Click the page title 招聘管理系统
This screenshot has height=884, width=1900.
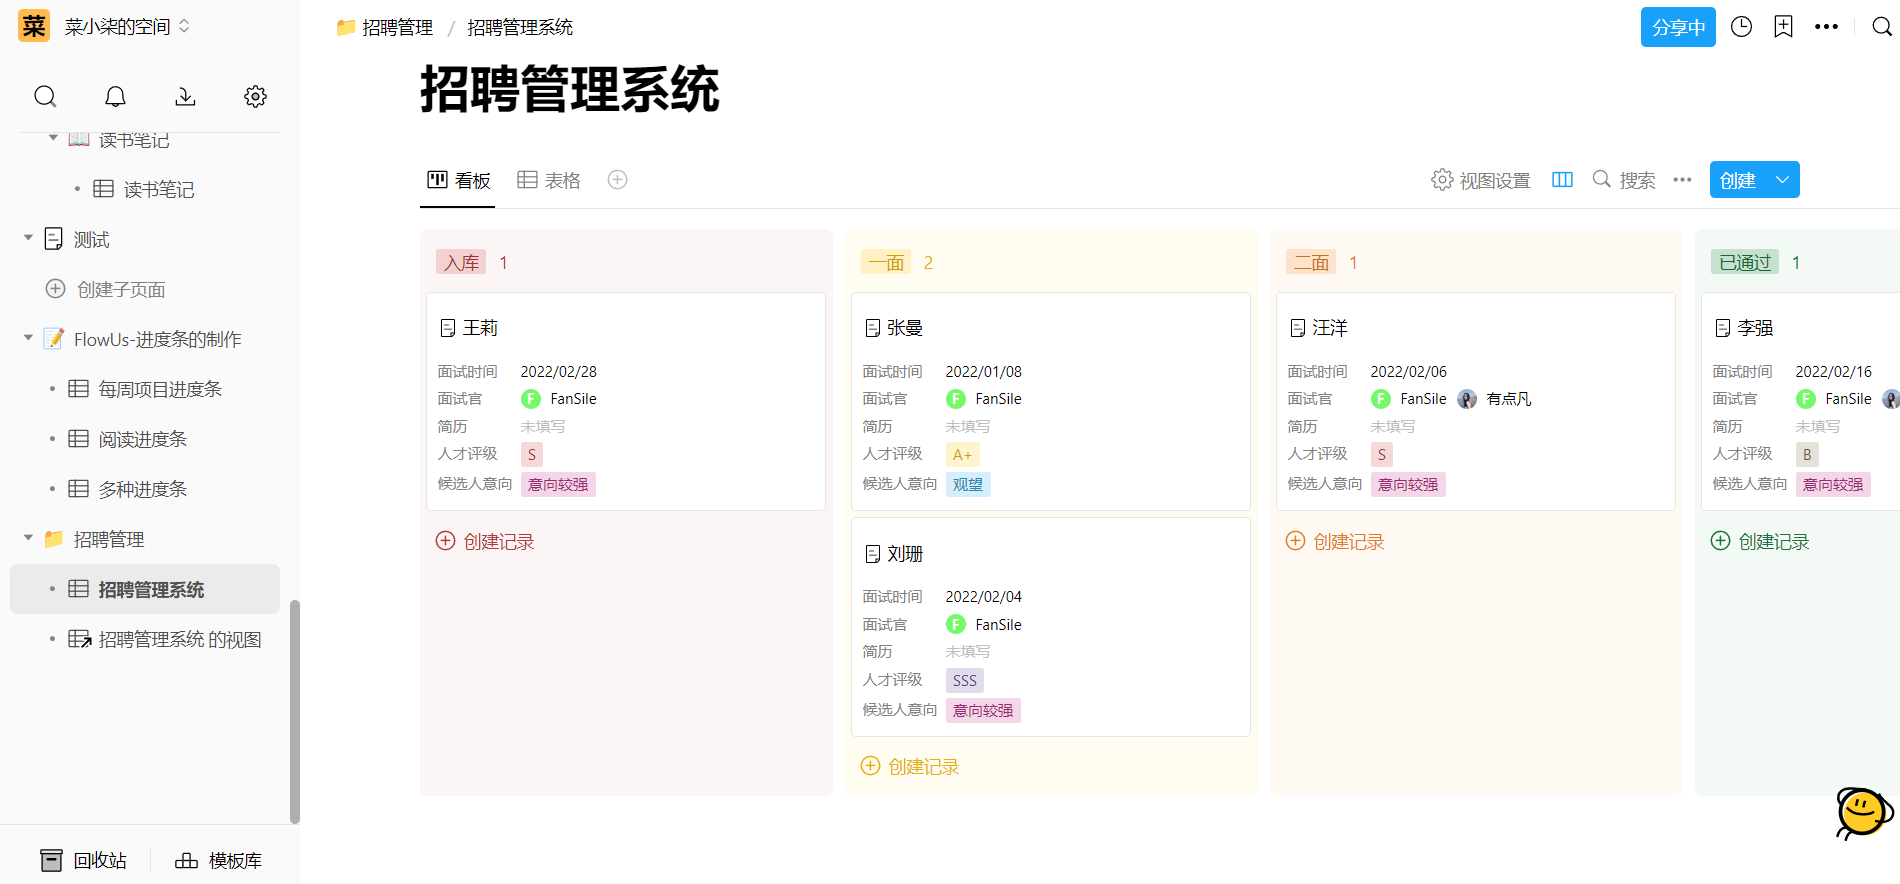click(x=569, y=89)
